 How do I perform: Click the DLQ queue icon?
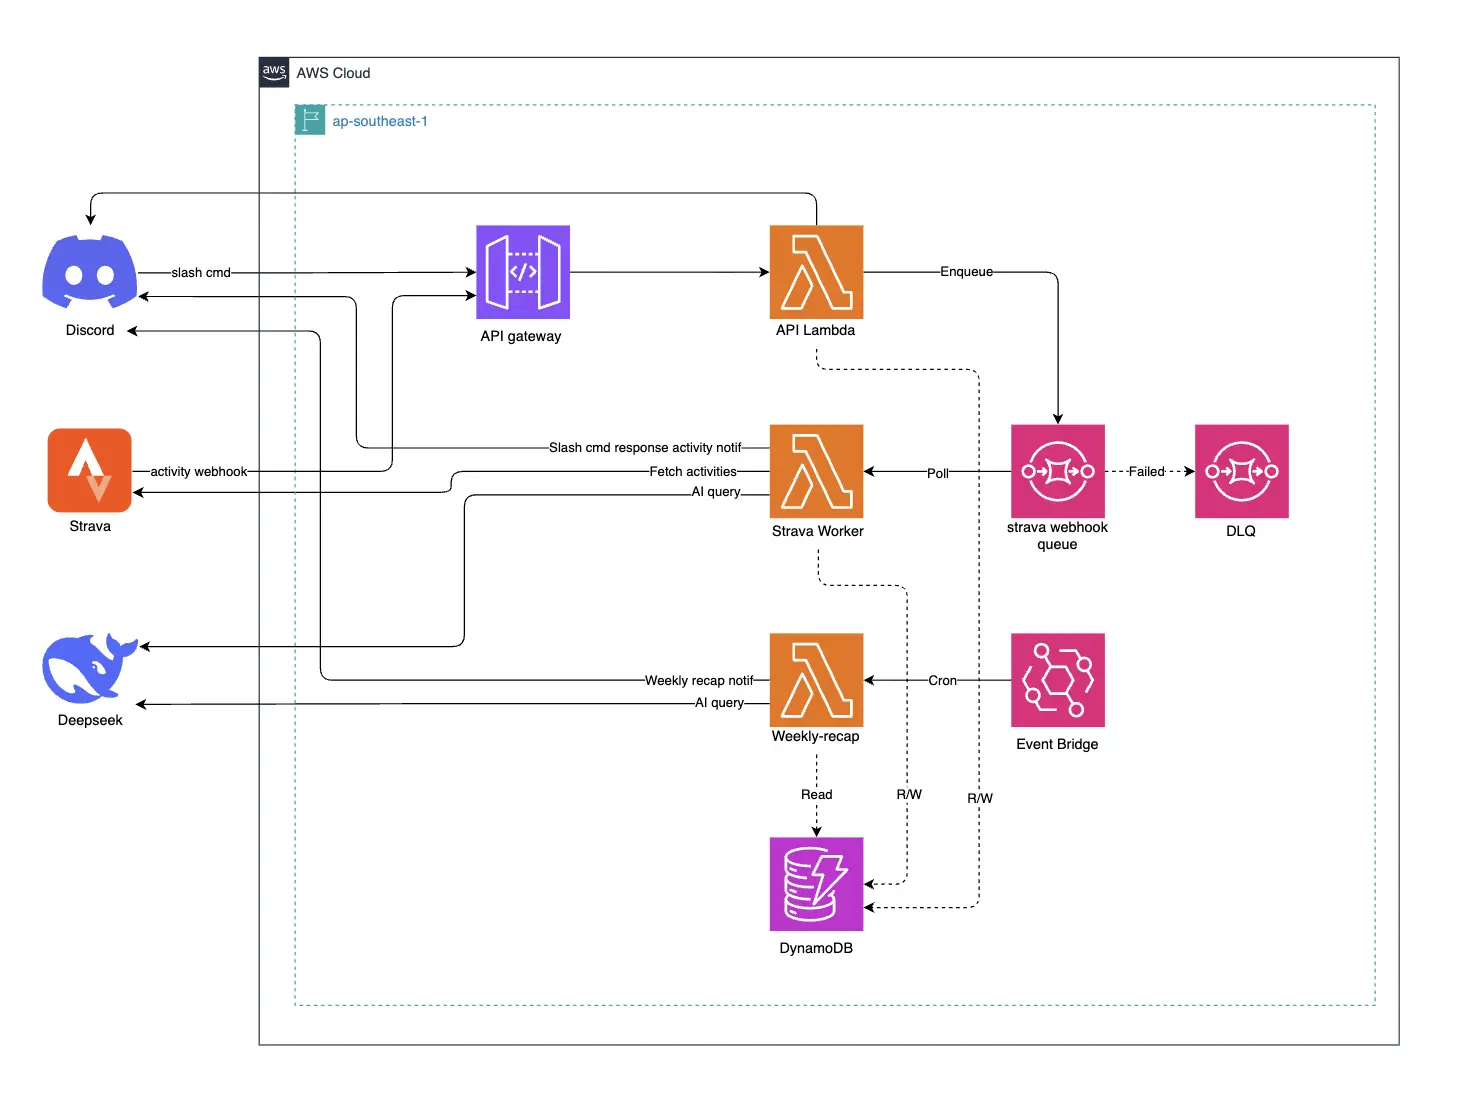click(1242, 471)
